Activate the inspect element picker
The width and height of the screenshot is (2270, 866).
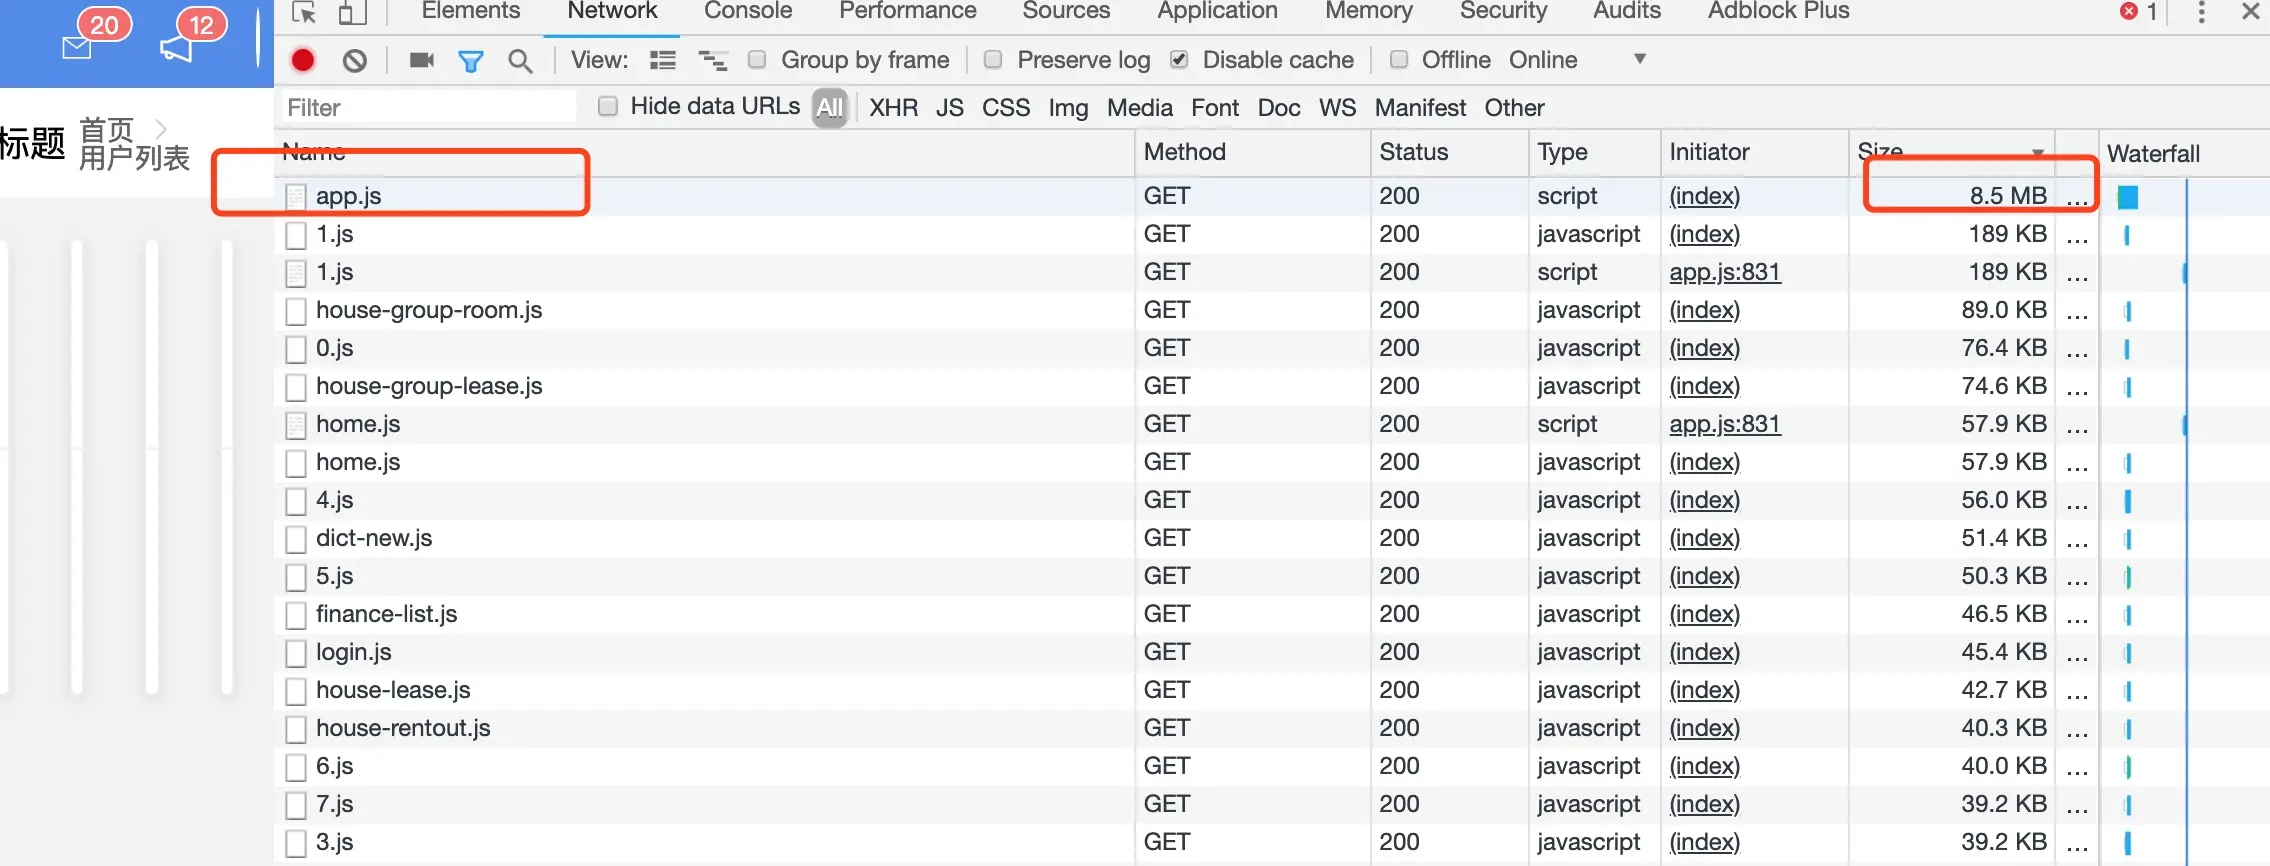pyautogui.click(x=304, y=12)
